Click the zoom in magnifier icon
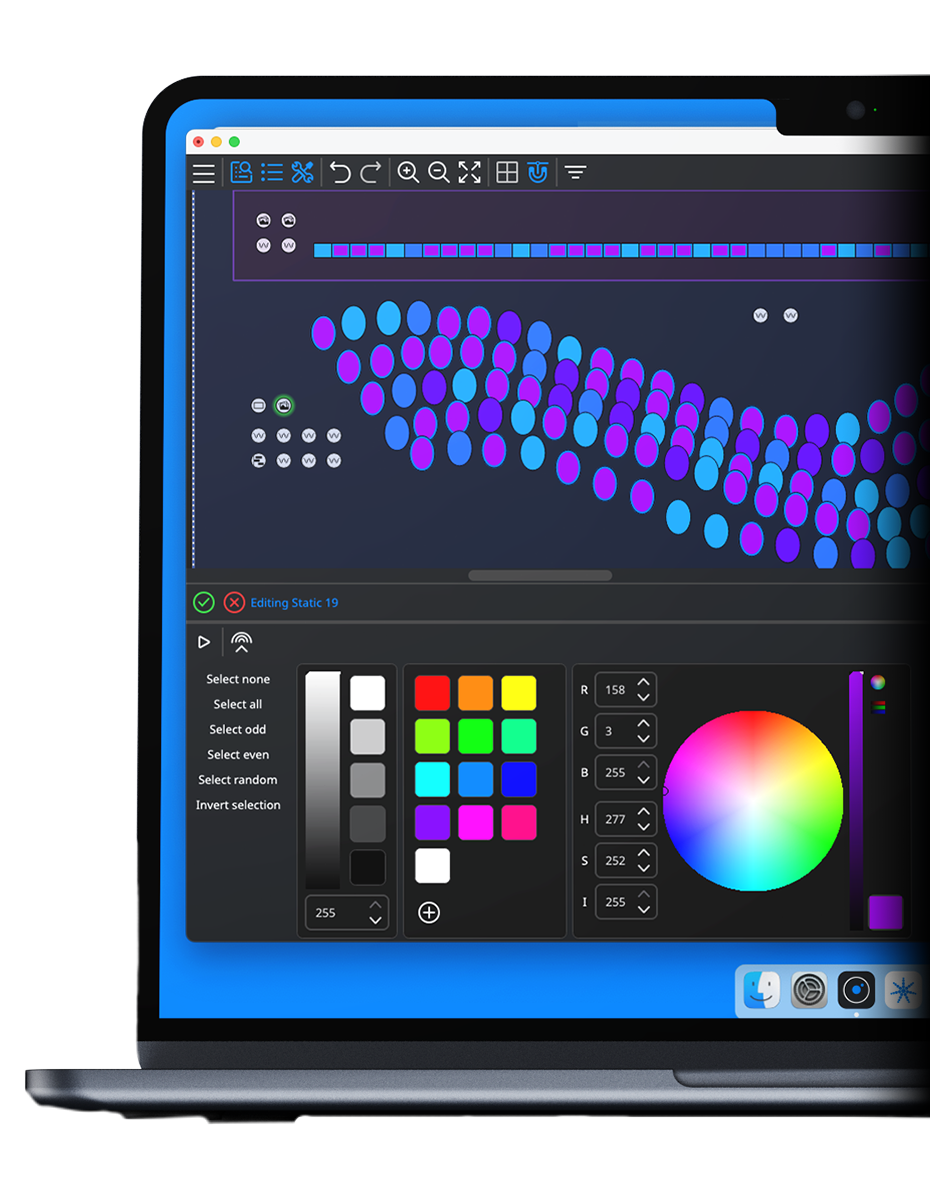Screen dimensions: 930x1200 pos(408,173)
